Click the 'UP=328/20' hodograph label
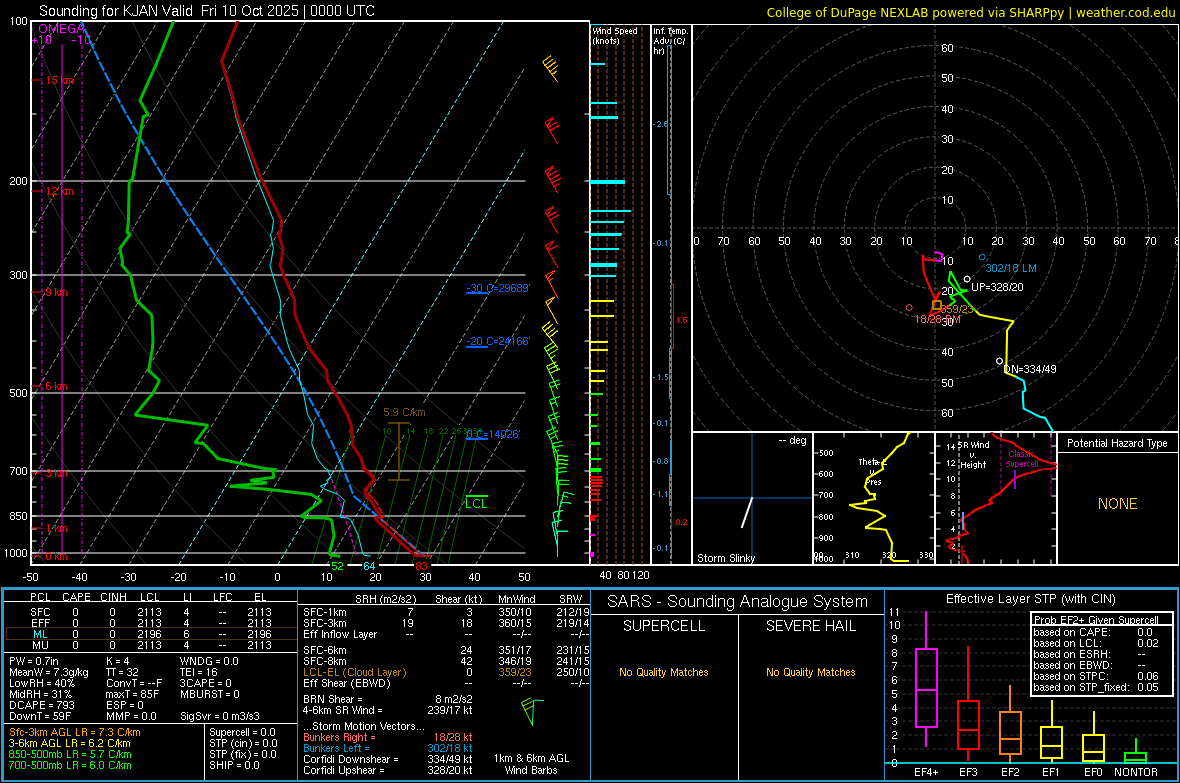 997,288
